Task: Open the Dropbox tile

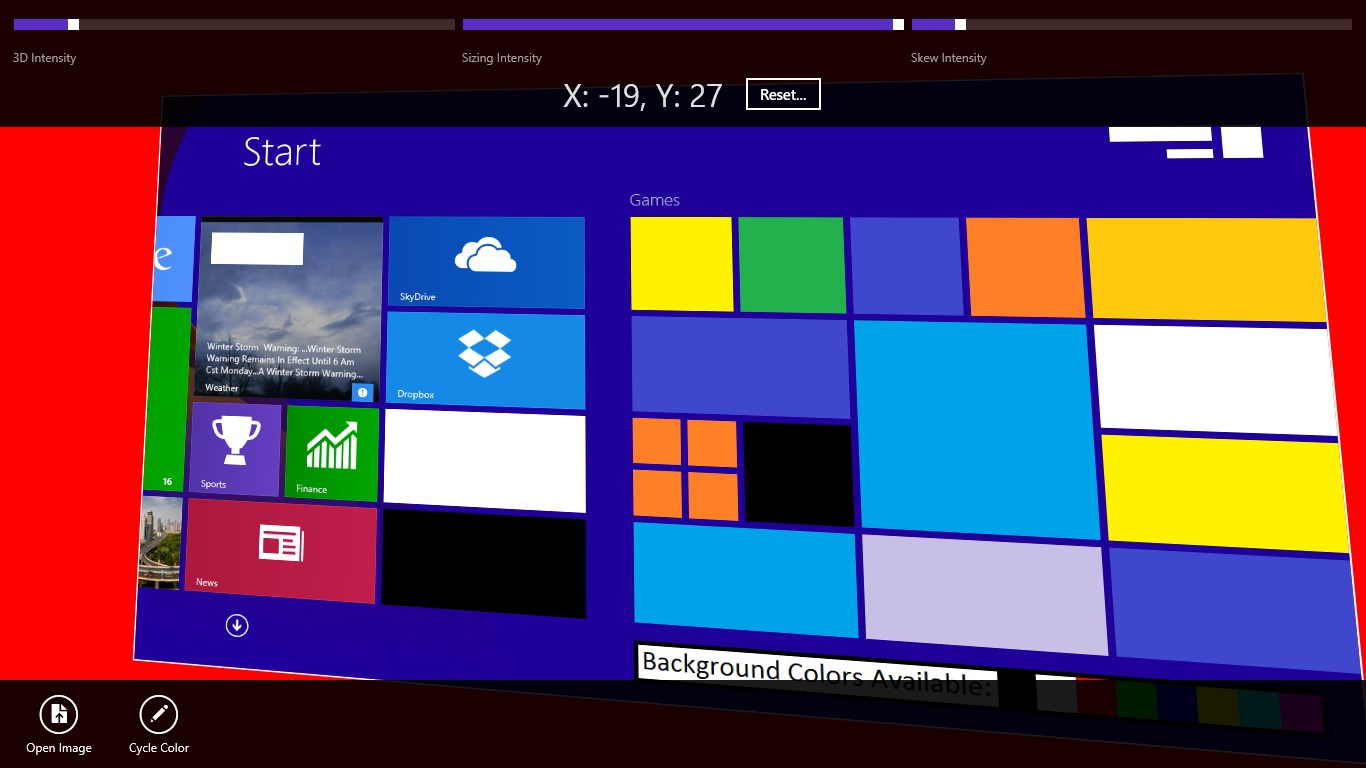Action: click(485, 359)
